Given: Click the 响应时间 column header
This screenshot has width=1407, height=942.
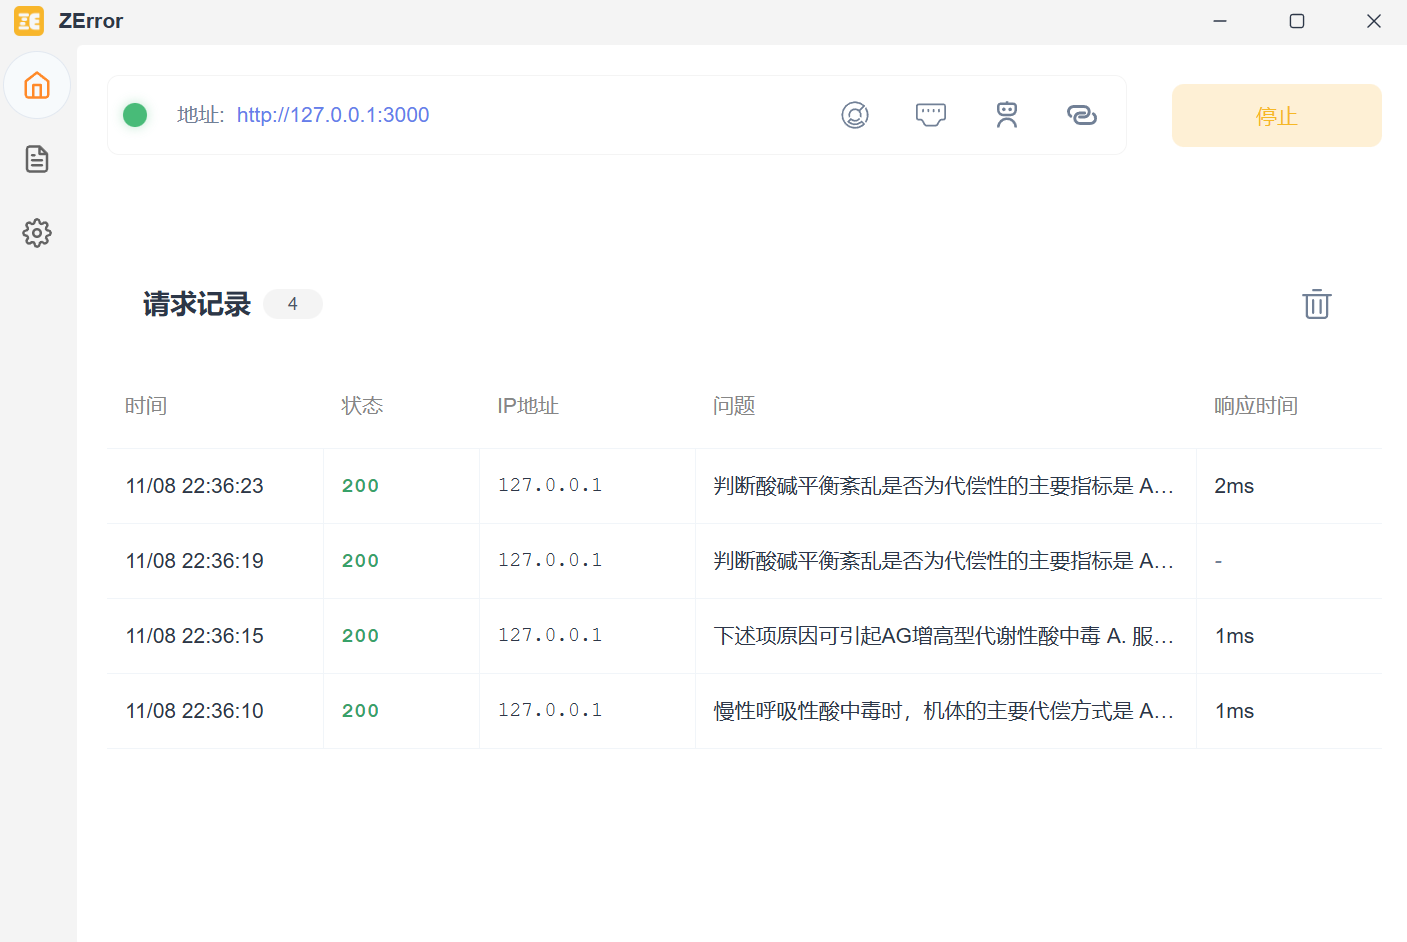Looking at the screenshot, I should [x=1256, y=406].
